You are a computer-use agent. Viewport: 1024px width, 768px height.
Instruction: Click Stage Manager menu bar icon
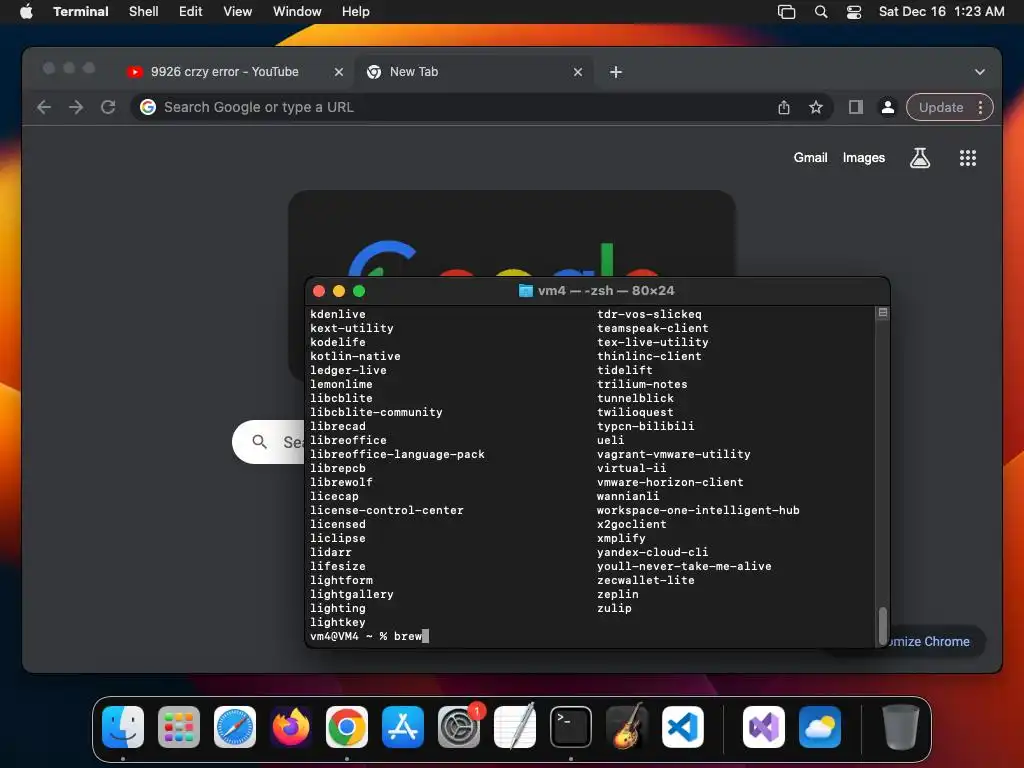[786, 12]
